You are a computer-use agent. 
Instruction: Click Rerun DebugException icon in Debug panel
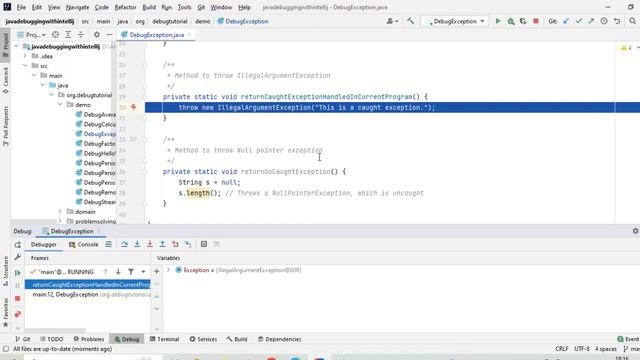18,245
